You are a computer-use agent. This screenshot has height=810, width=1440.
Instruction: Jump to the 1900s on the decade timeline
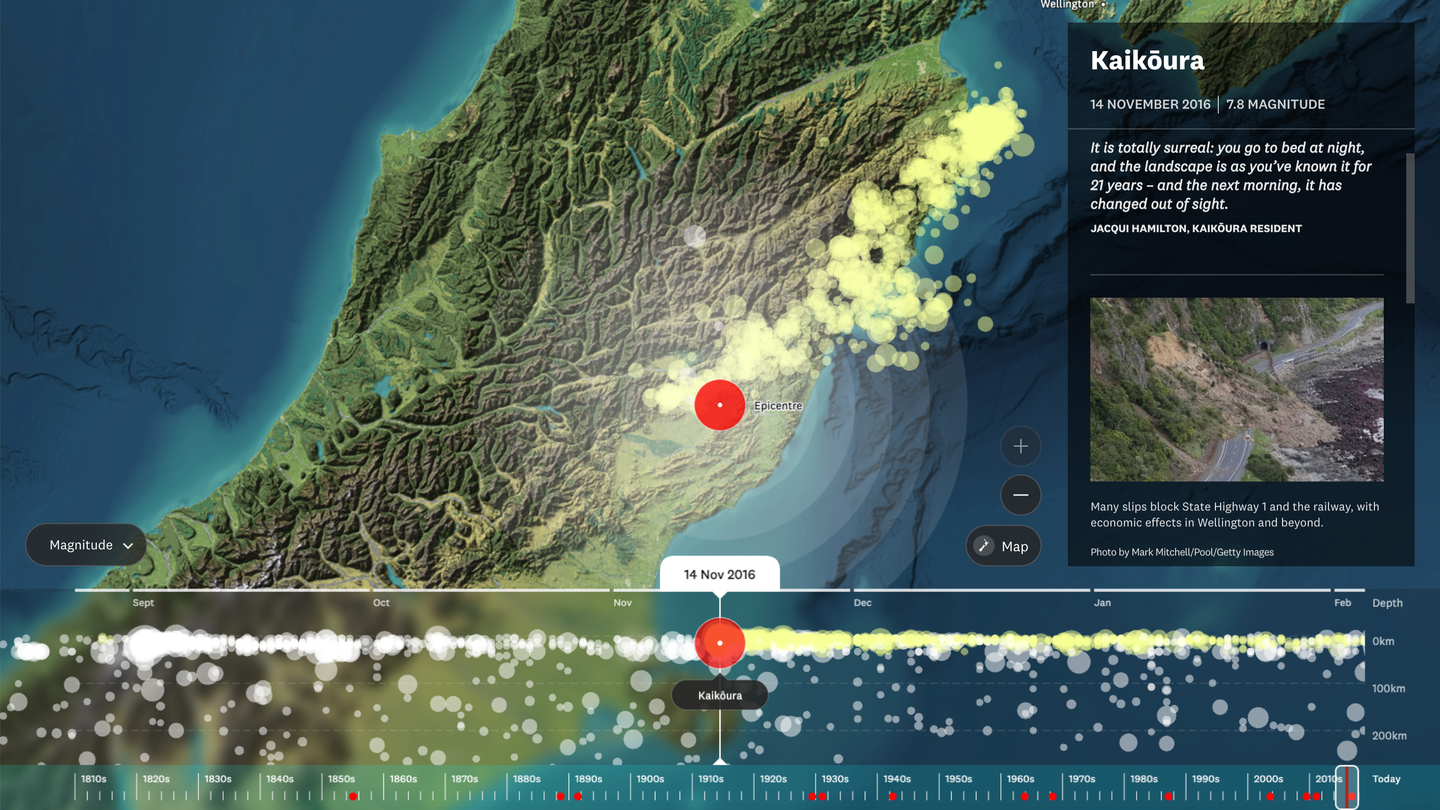[x=650, y=779]
